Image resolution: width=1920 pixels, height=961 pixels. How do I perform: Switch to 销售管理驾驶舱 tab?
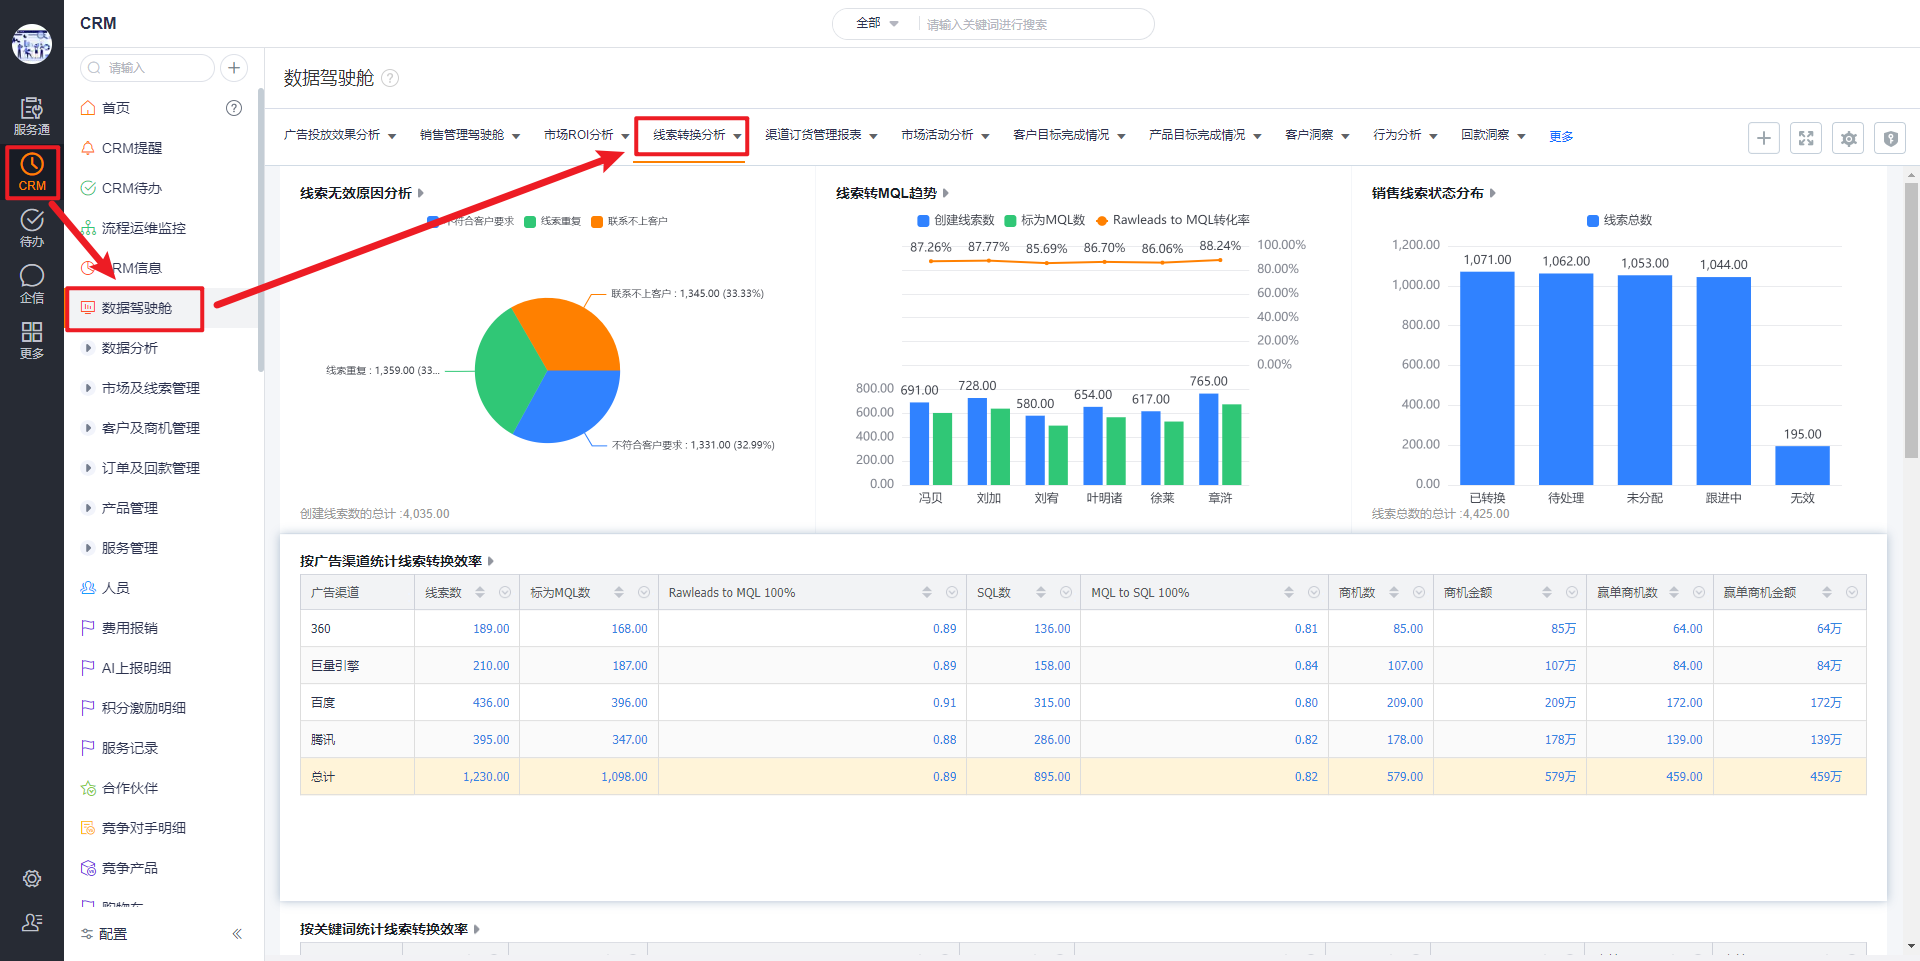462,135
